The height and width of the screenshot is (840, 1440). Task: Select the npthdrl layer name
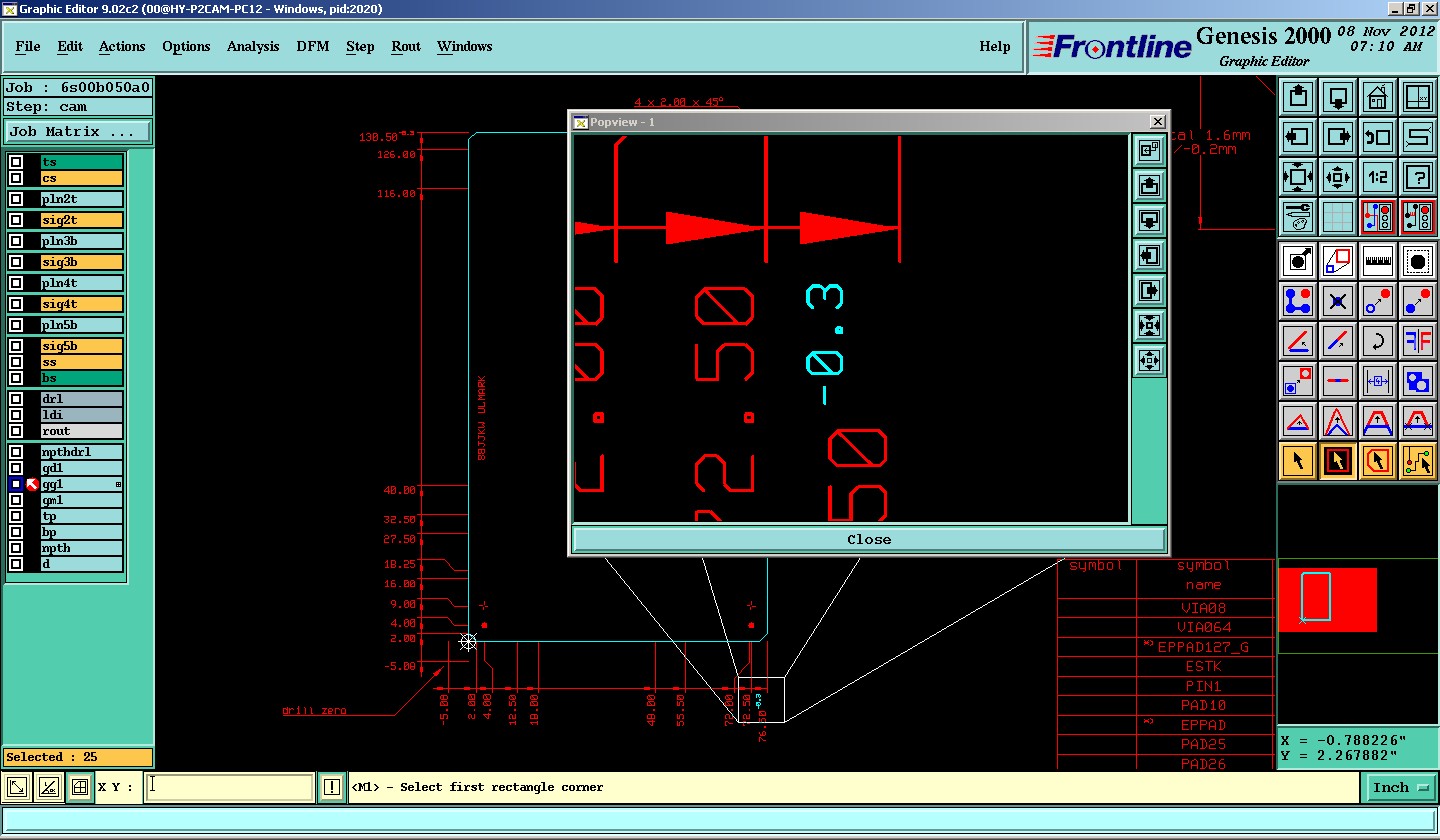[x=81, y=452]
